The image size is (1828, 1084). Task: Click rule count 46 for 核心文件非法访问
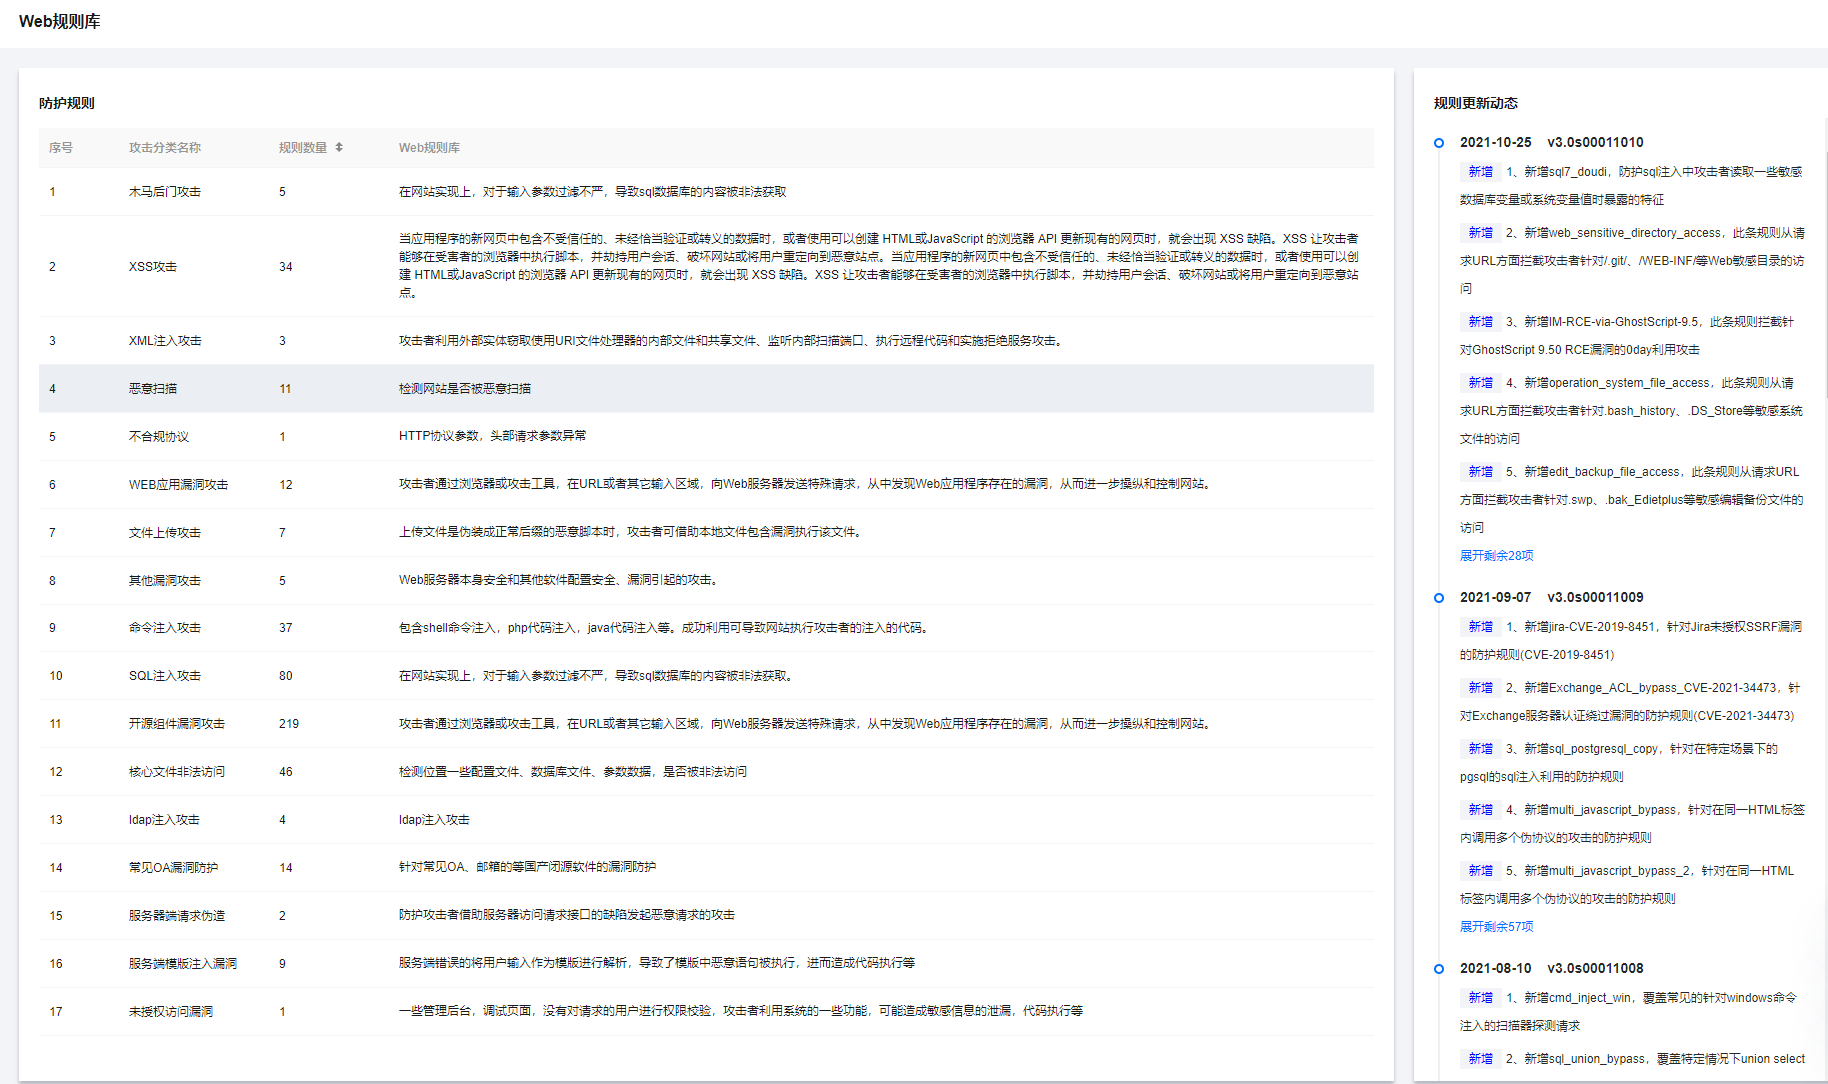pyautogui.click(x=286, y=772)
